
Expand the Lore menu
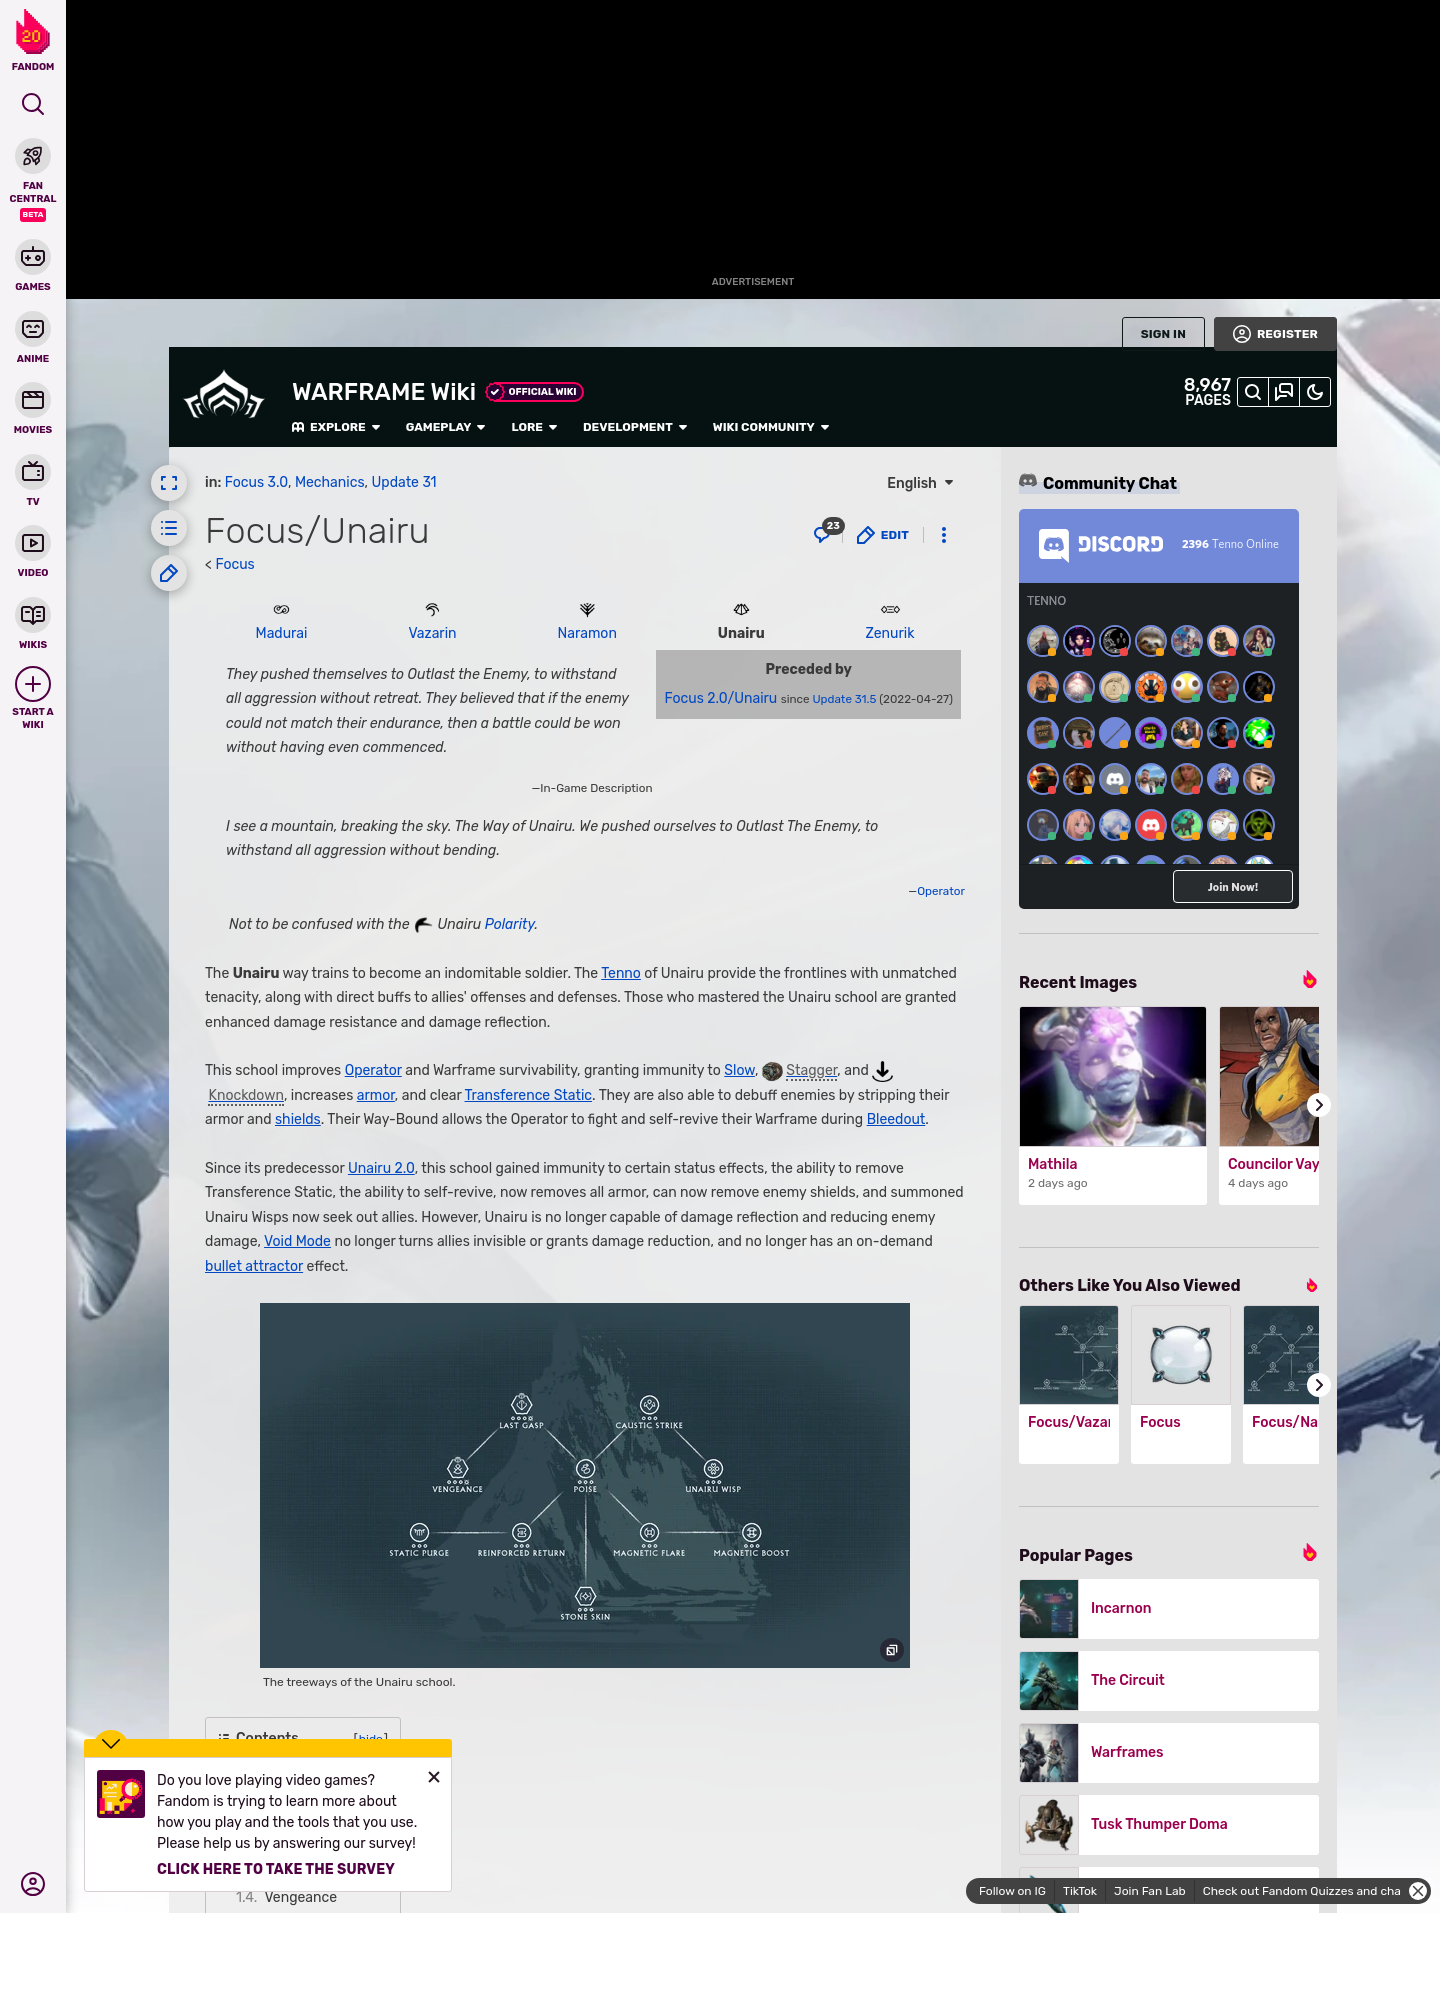point(534,427)
